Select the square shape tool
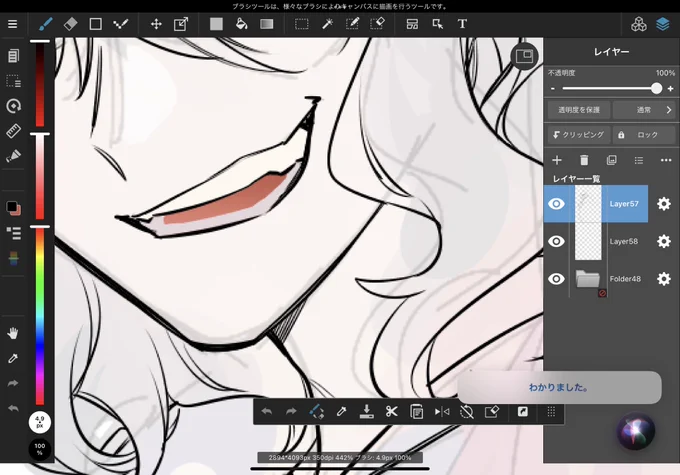Viewport: 680px width, 475px height. tap(95, 24)
